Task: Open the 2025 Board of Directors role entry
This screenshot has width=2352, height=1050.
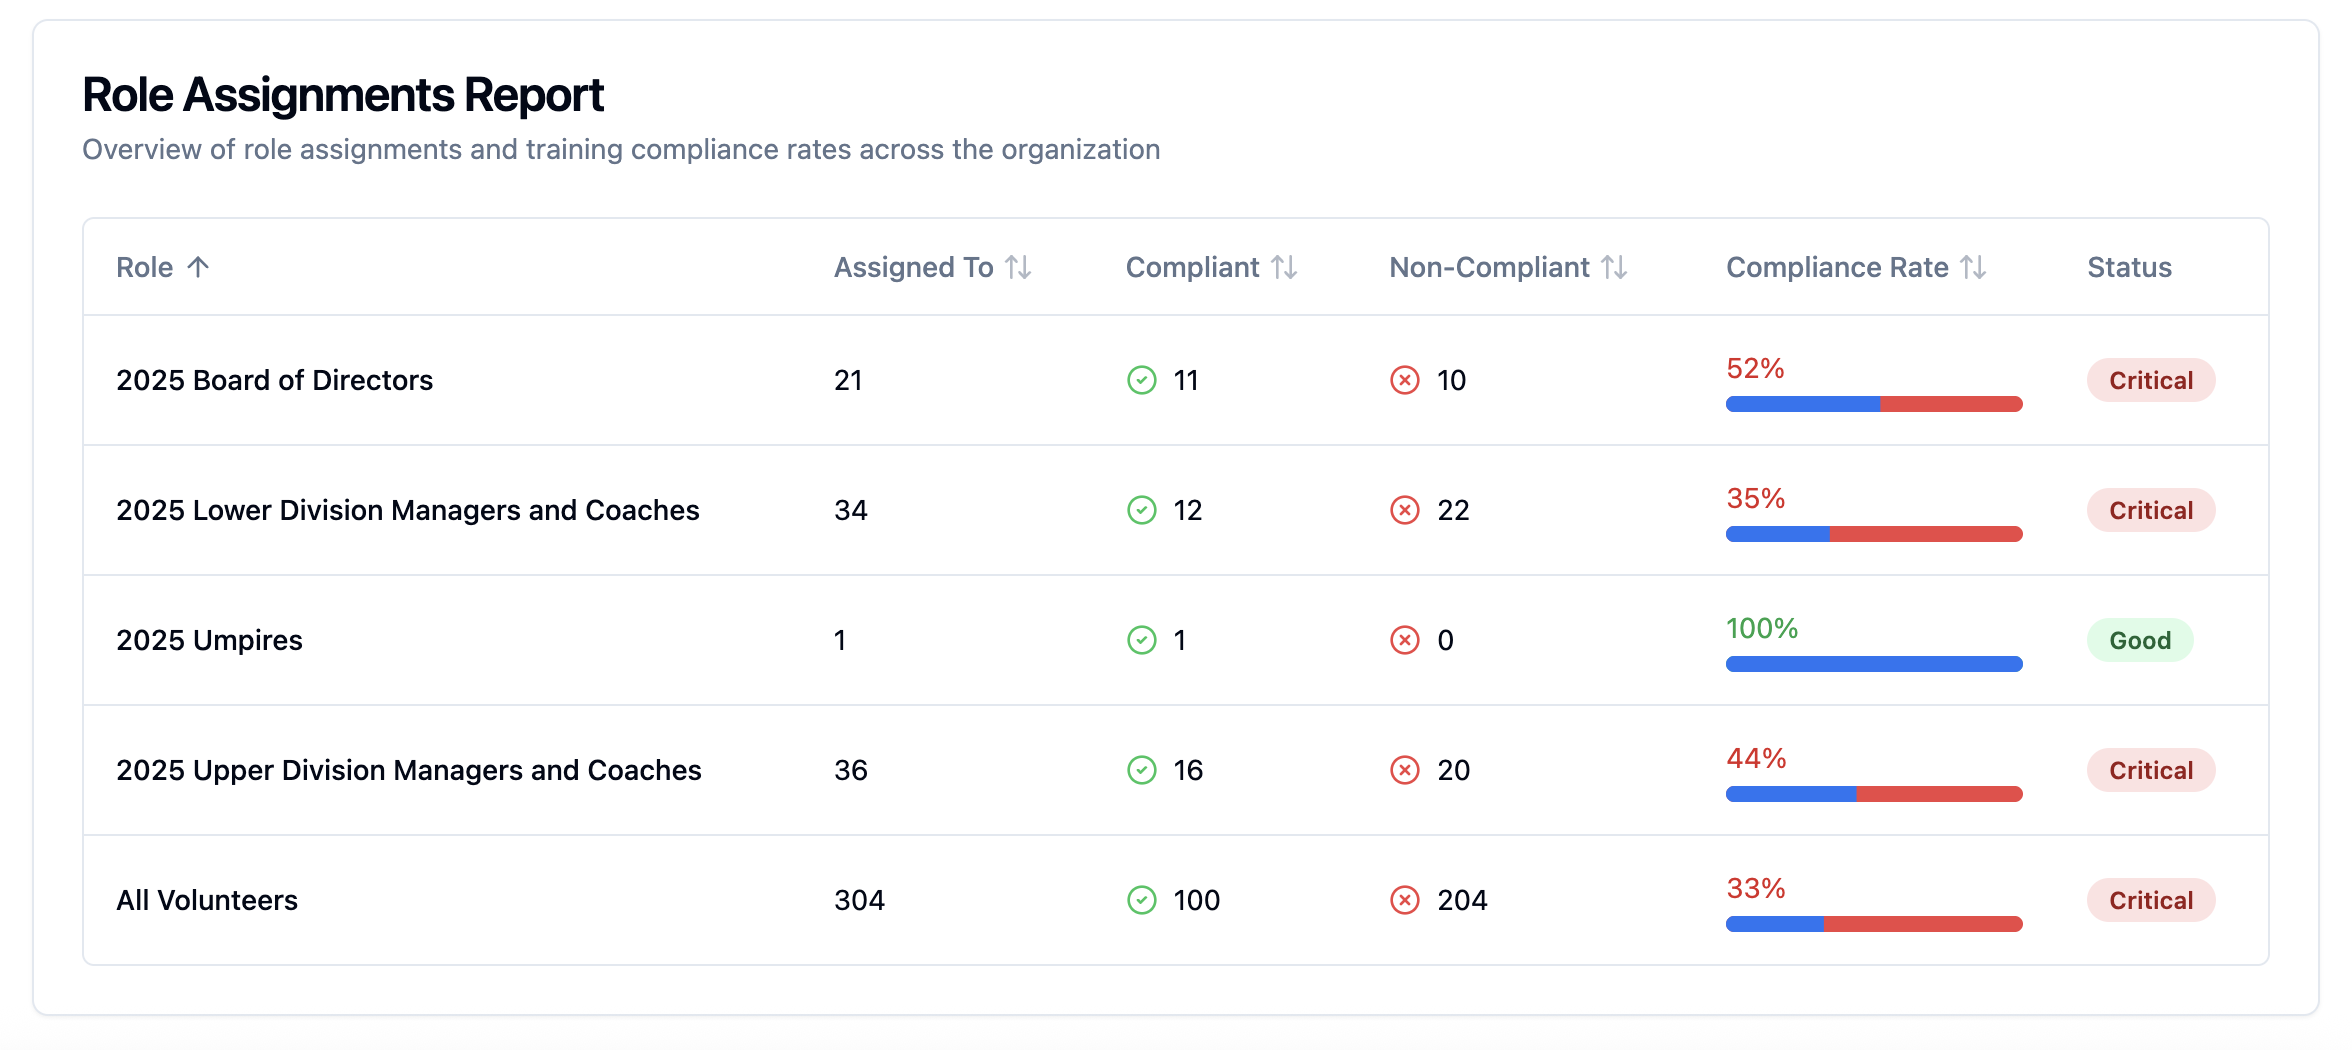Action: tap(275, 381)
